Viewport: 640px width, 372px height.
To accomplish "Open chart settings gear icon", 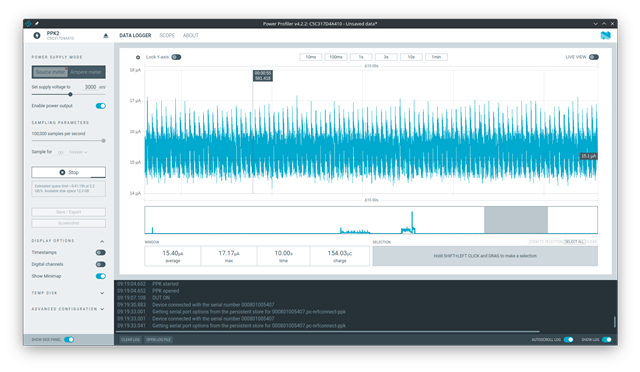I will (x=138, y=57).
